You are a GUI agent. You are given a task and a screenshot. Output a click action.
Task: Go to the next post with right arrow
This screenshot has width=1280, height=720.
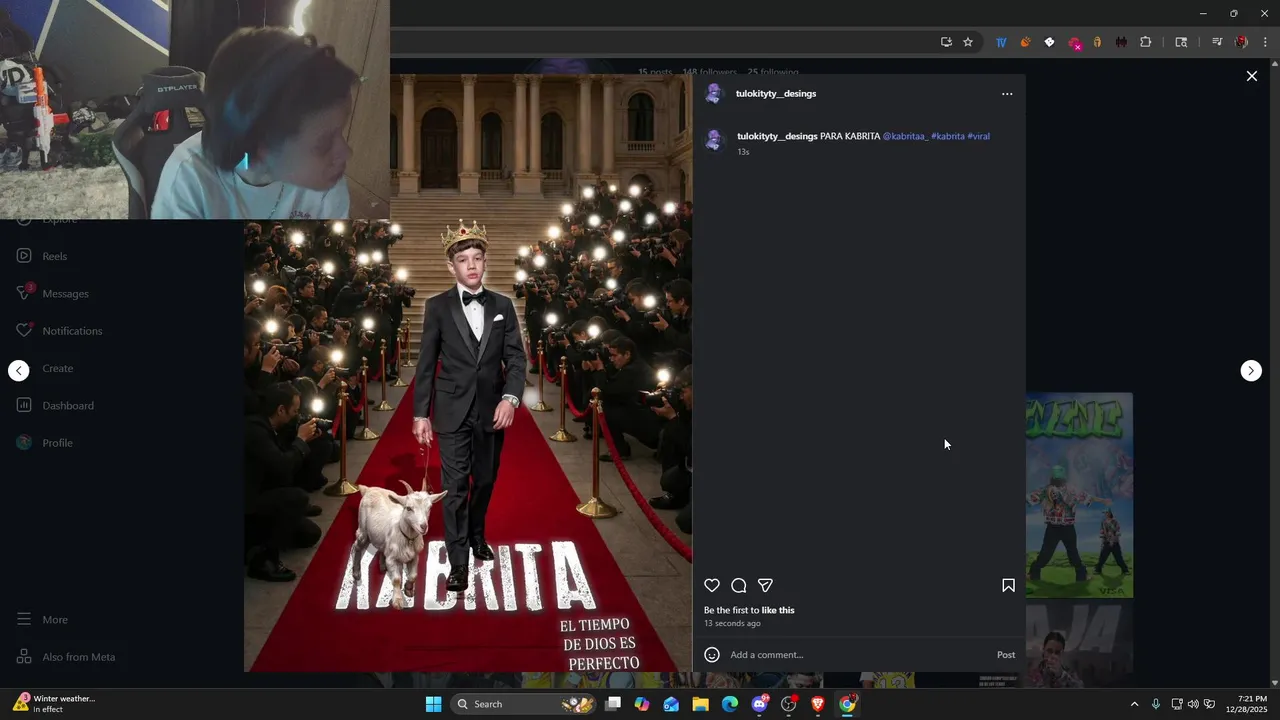1251,371
